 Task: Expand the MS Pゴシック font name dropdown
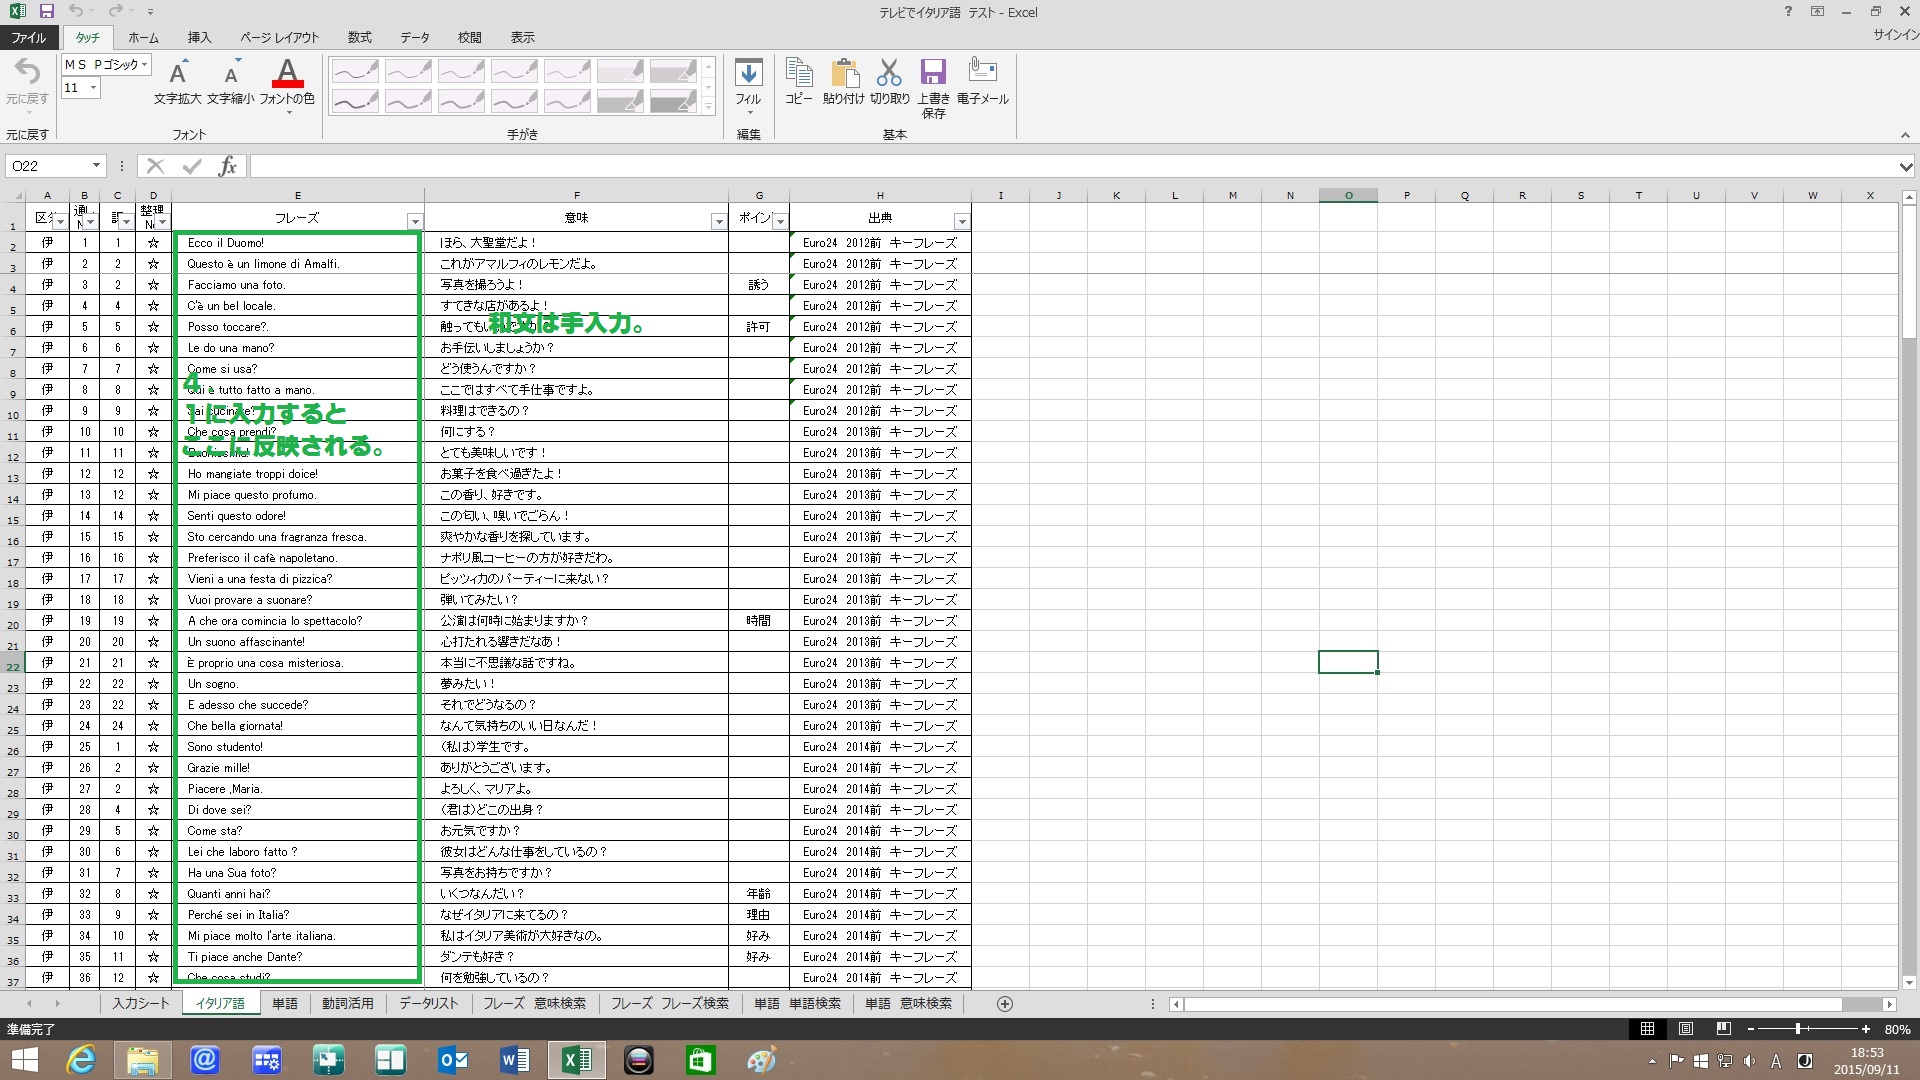[145, 64]
